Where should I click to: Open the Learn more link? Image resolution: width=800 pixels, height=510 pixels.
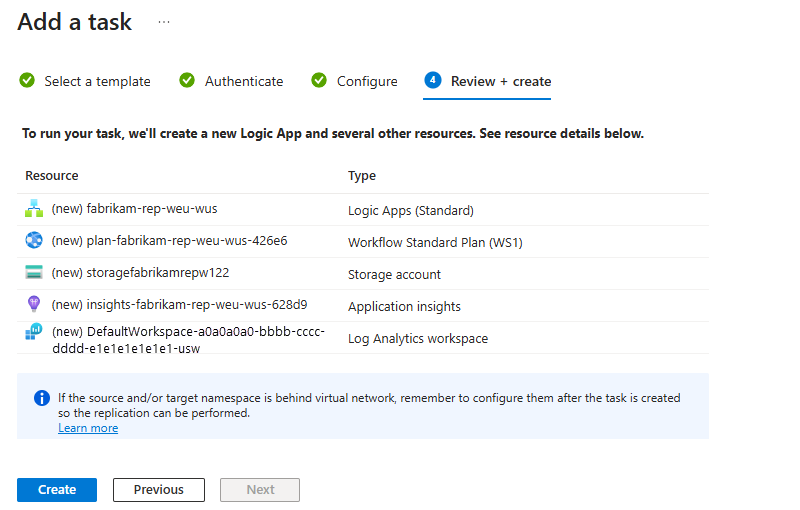coord(88,428)
